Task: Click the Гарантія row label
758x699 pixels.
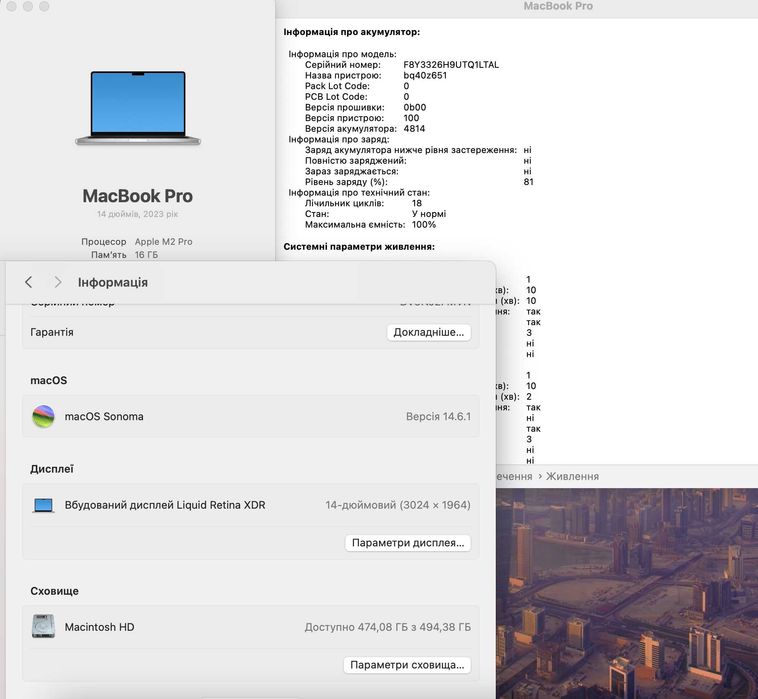Action: click(x=52, y=332)
